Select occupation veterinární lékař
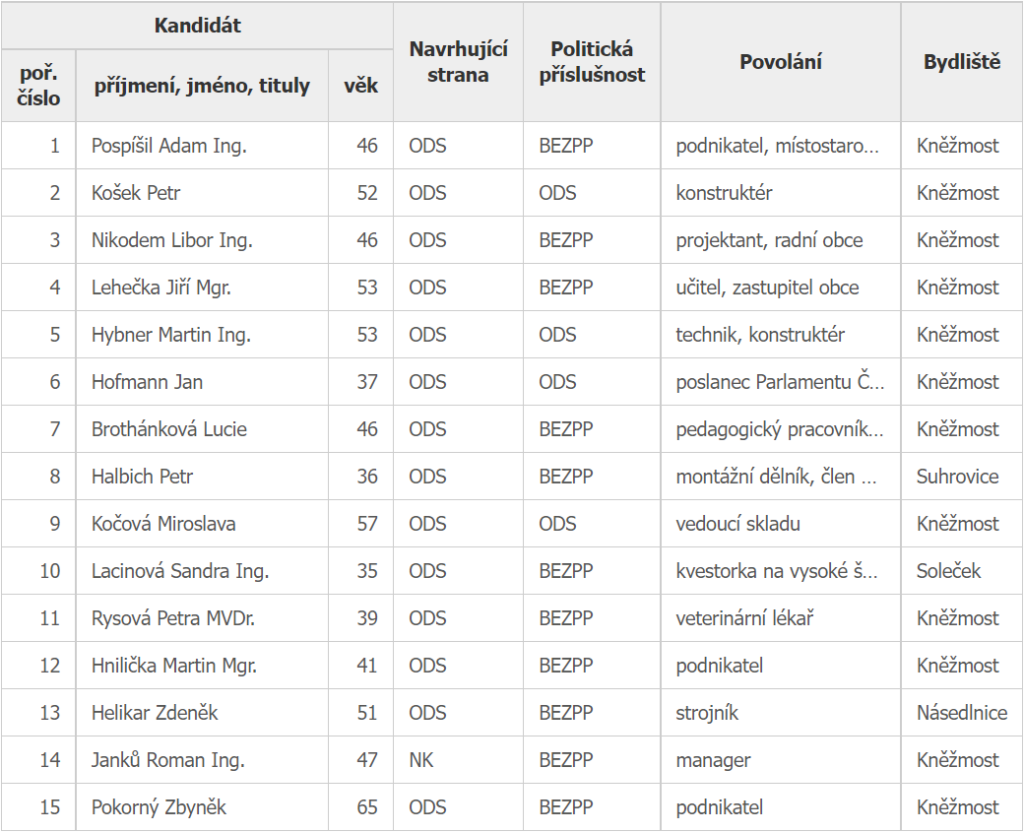 pos(744,618)
